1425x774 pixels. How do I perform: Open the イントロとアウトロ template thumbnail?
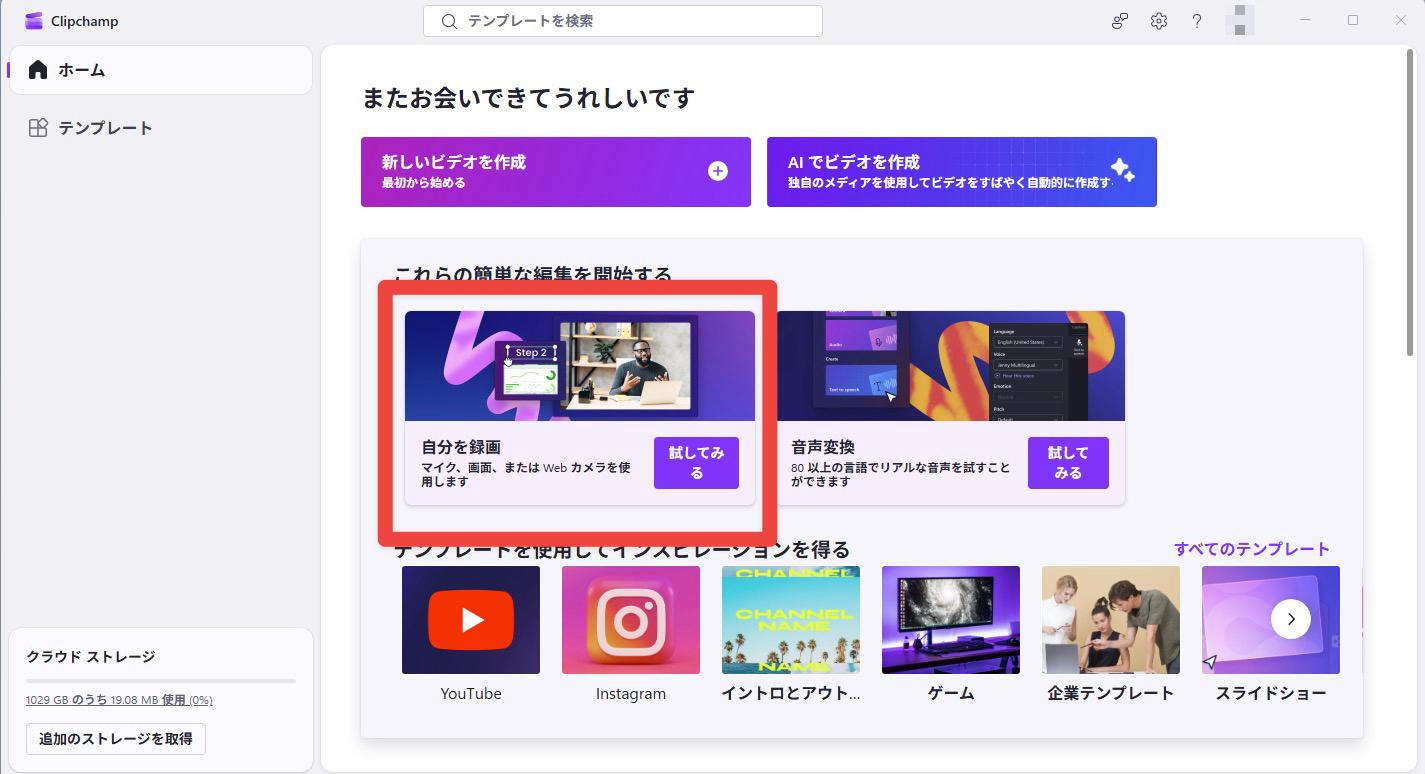click(x=791, y=620)
